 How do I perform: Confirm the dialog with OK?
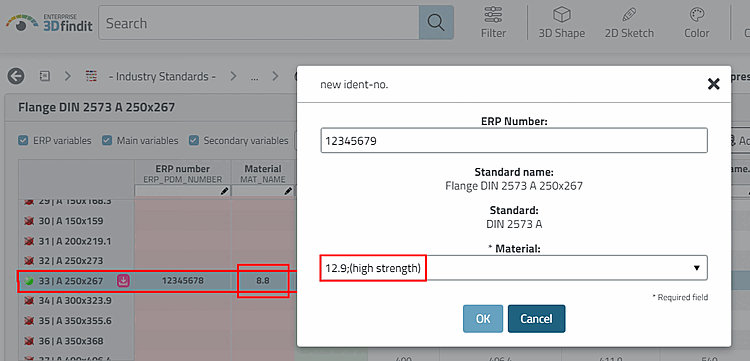point(483,318)
